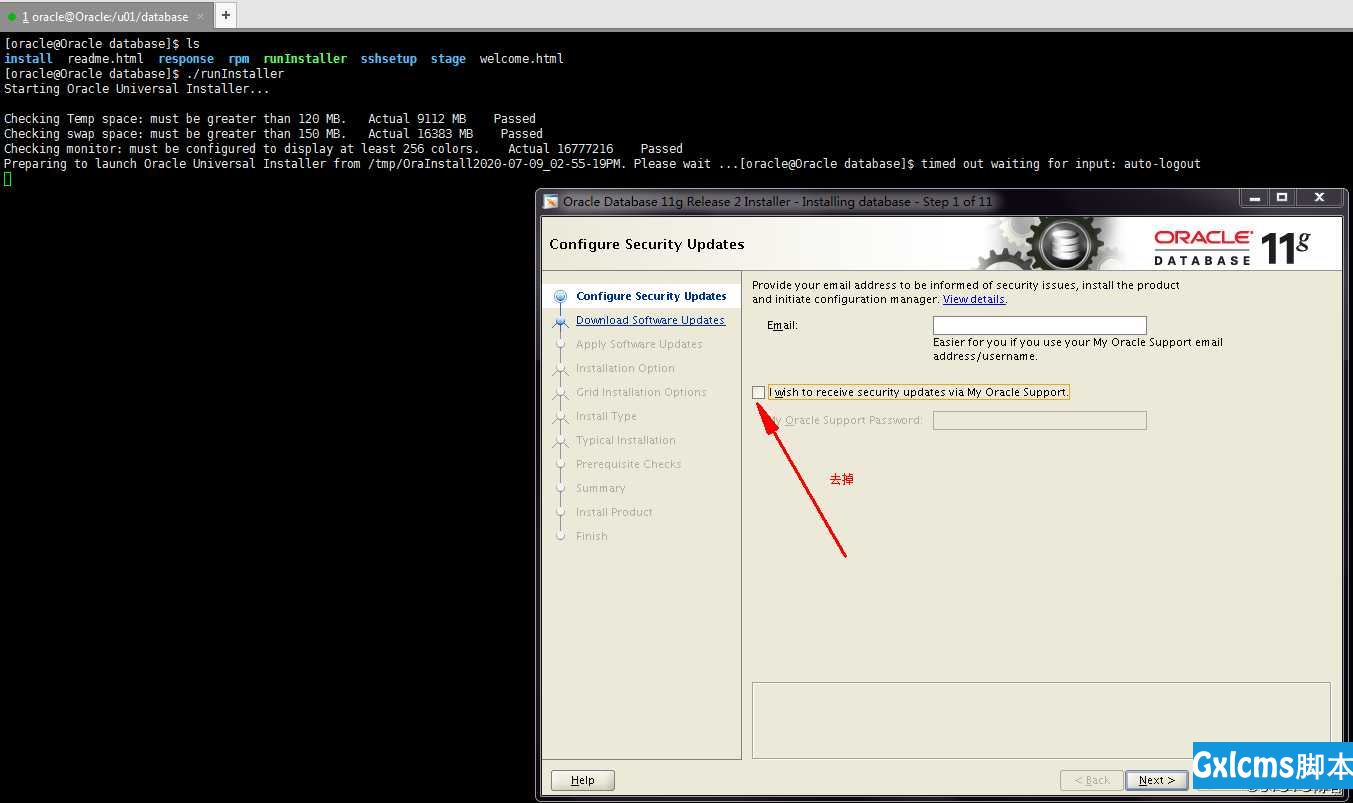Click the Configure Security Updates heading

[x=647, y=244]
